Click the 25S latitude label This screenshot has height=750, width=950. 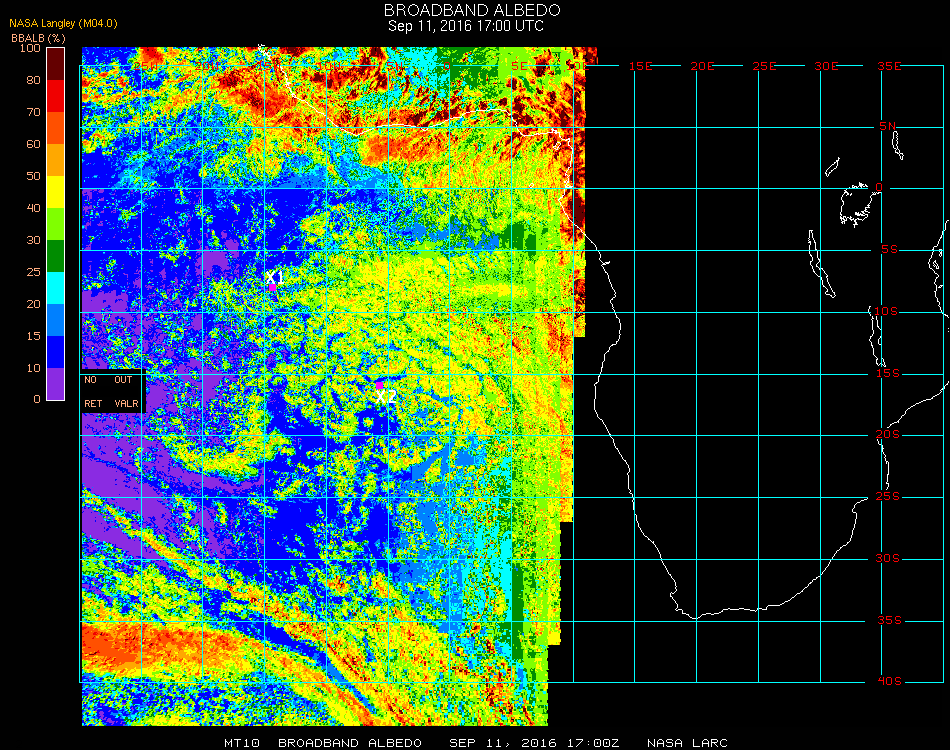click(x=888, y=497)
